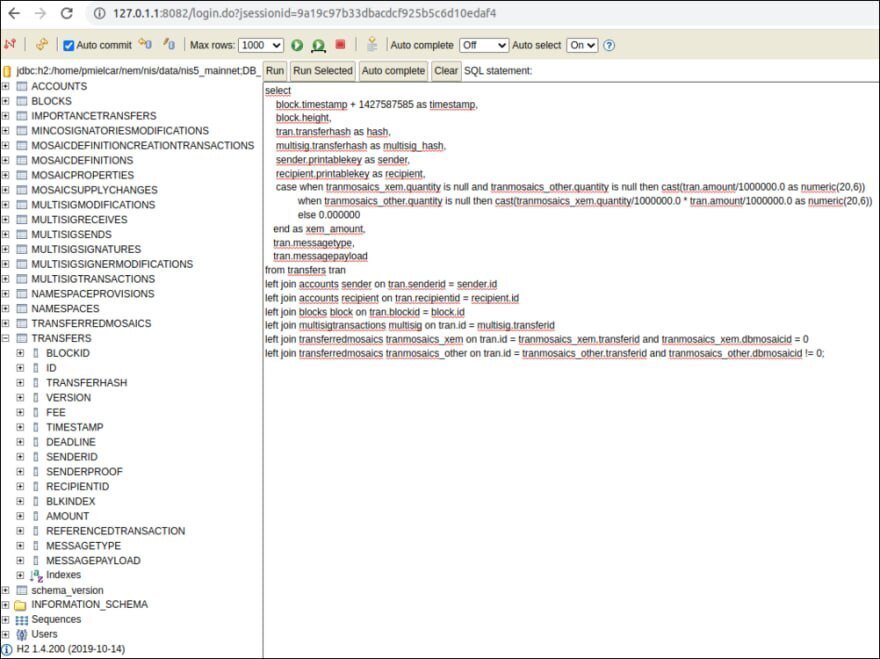The image size is (880, 659).
Task: Click the MOSAICSUPPLYCHANGES table name
Action: tap(94, 190)
